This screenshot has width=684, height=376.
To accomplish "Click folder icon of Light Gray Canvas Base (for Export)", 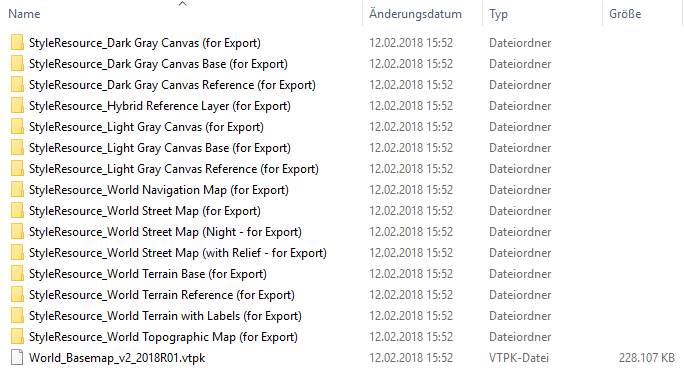I will [17, 148].
